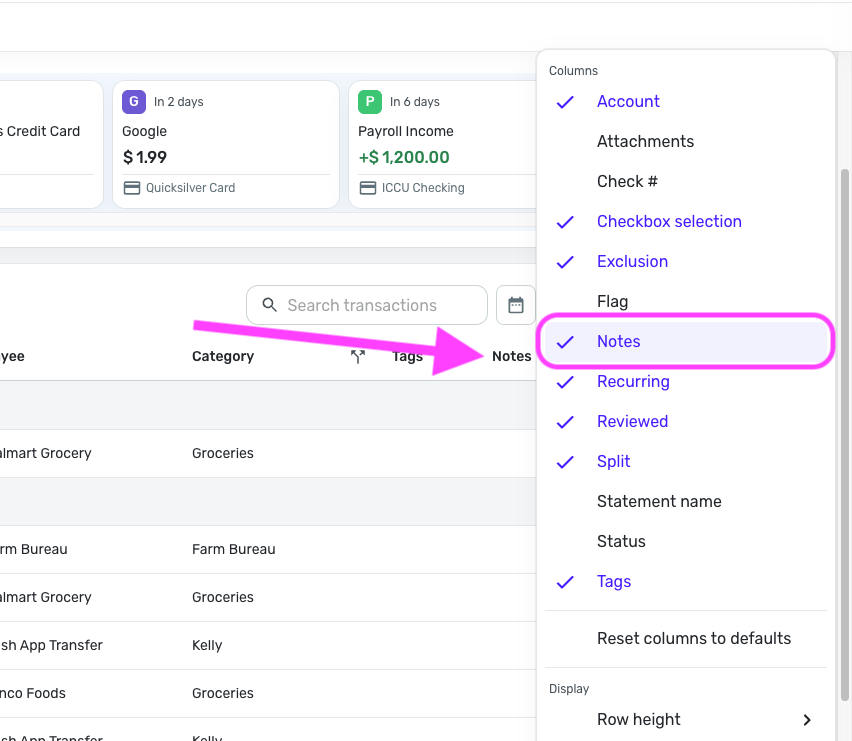Open the Google upcoming bill card
The width and height of the screenshot is (852, 741).
coord(226,145)
